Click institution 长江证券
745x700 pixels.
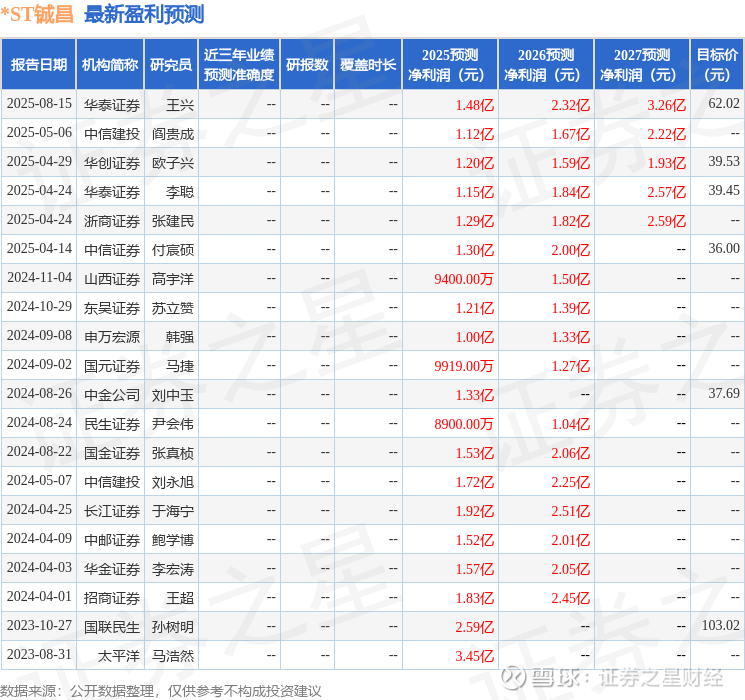[112, 511]
